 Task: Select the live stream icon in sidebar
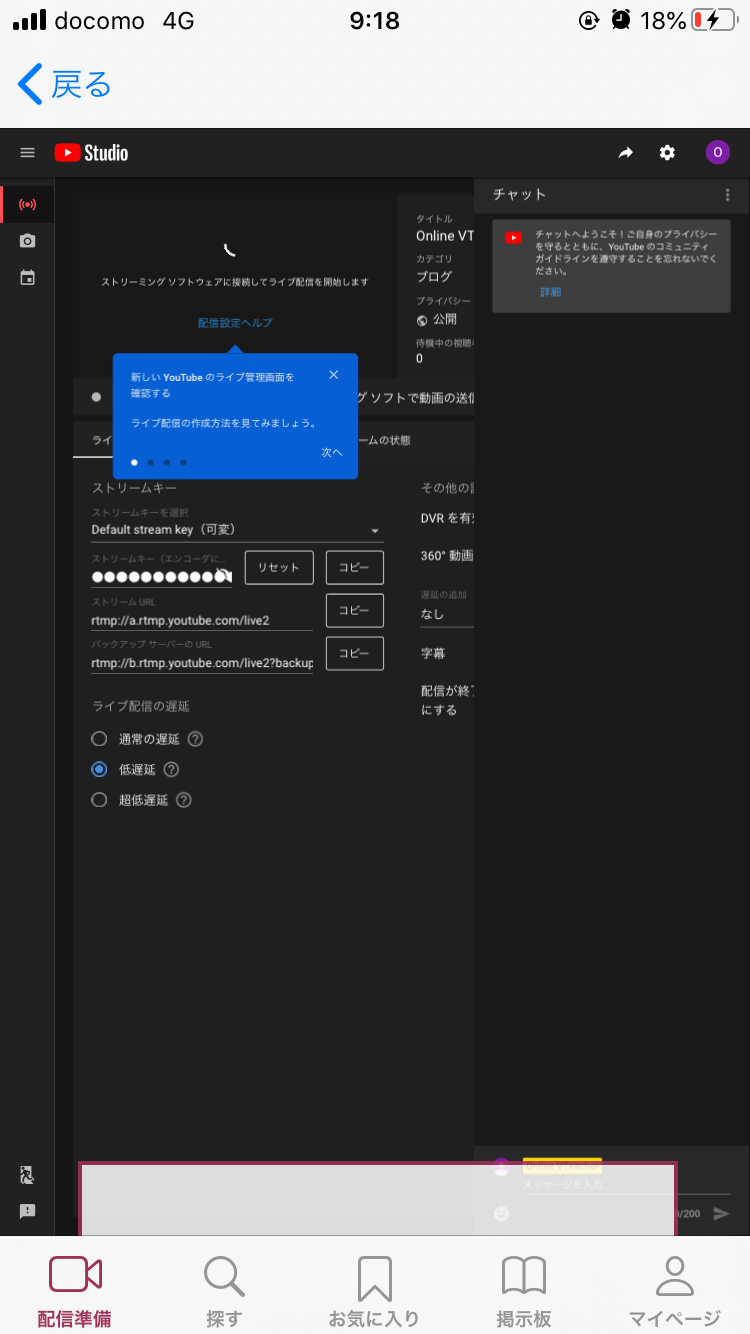(28, 205)
